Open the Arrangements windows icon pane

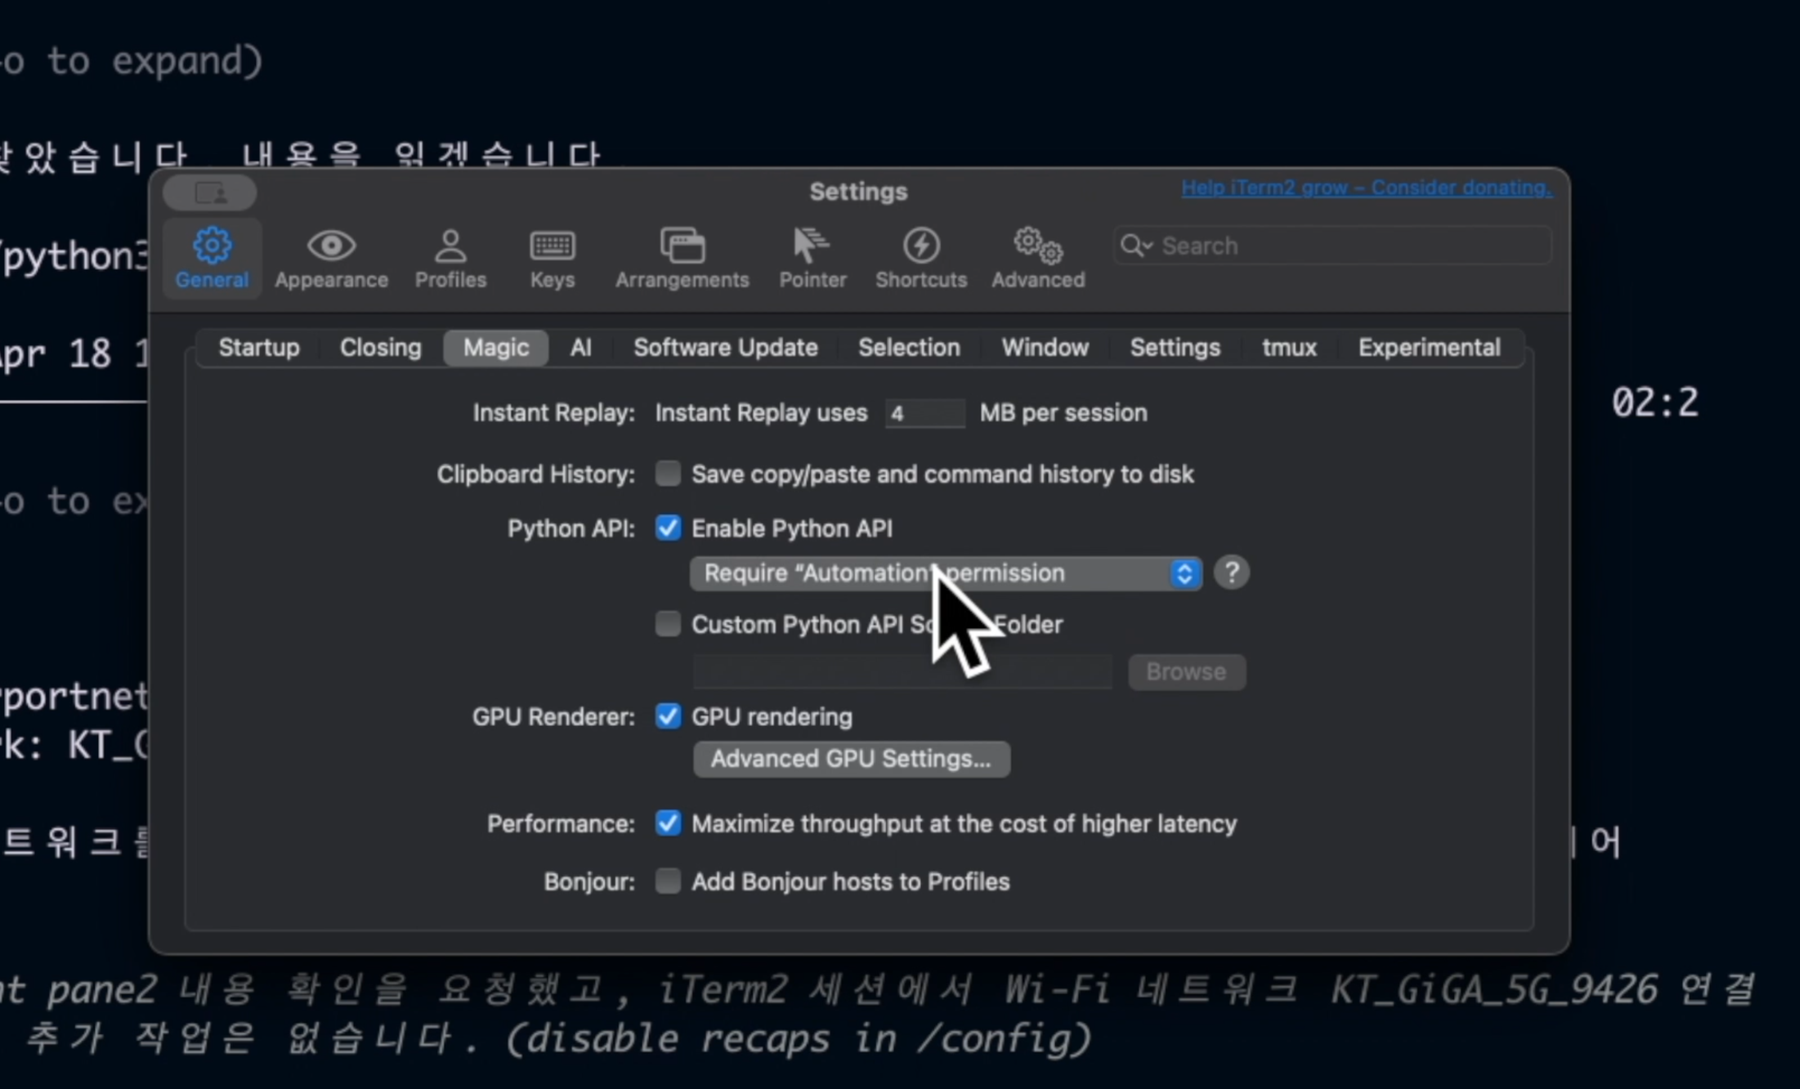[682, 257]
